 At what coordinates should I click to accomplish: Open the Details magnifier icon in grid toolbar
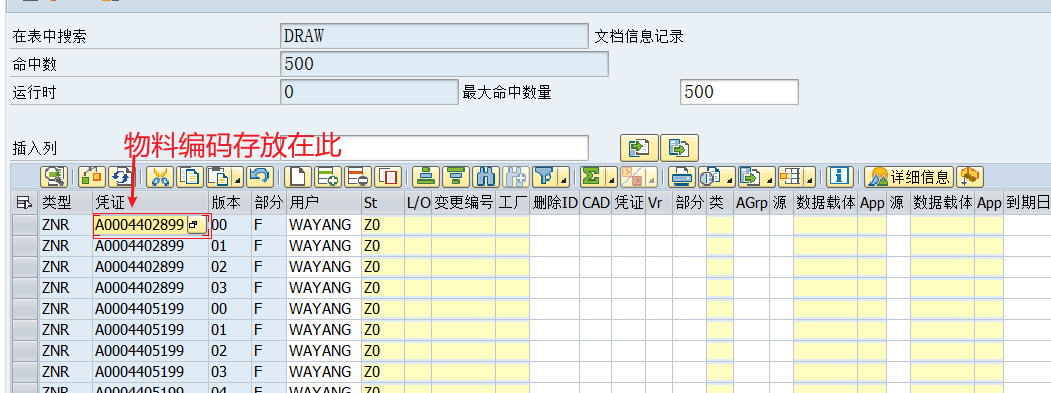tap(54, 177)
